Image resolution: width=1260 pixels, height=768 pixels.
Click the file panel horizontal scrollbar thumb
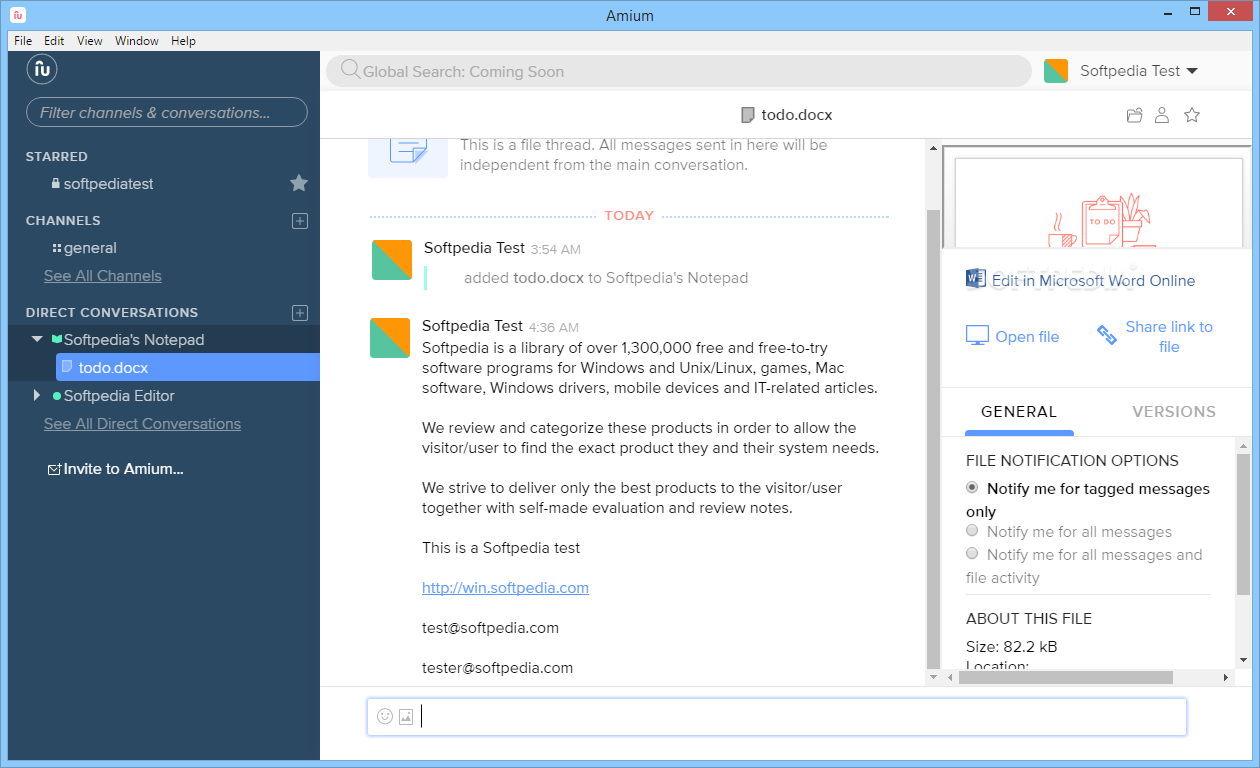coord(1065,677)
